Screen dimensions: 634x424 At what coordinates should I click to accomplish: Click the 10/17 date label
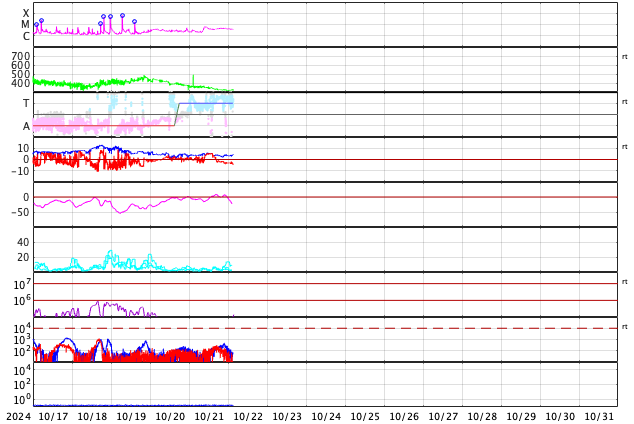tap(53, 417)
